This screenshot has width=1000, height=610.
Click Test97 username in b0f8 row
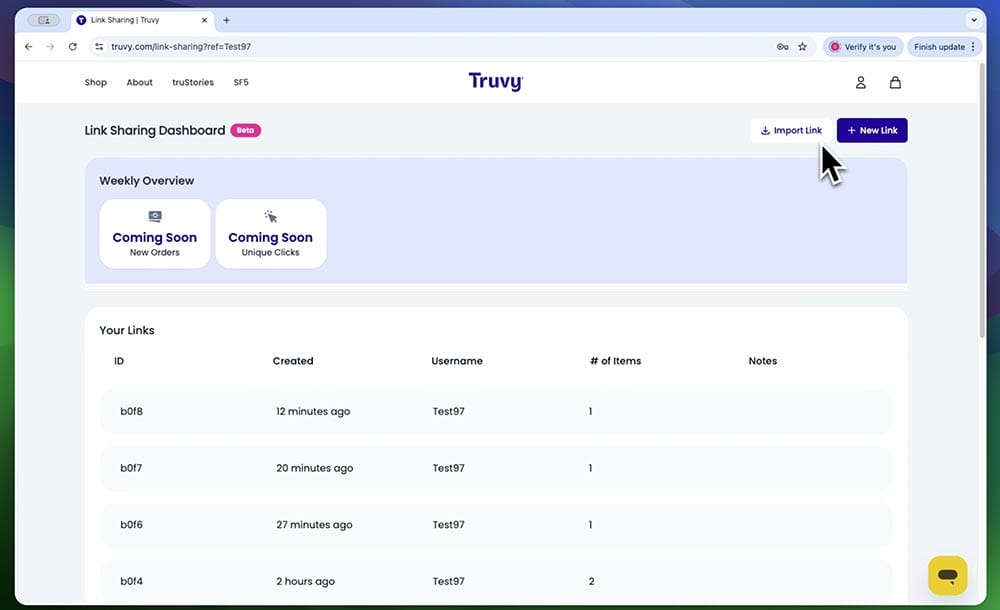[x=448, y=412]
